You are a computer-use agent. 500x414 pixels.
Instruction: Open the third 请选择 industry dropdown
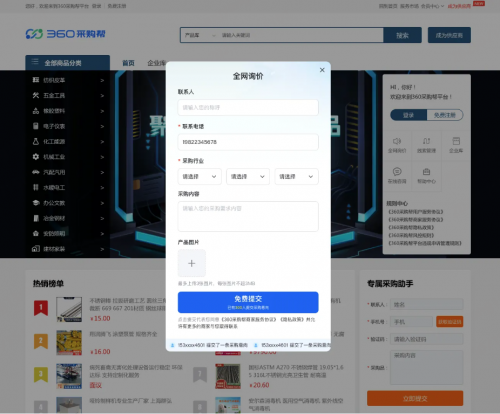296,176
